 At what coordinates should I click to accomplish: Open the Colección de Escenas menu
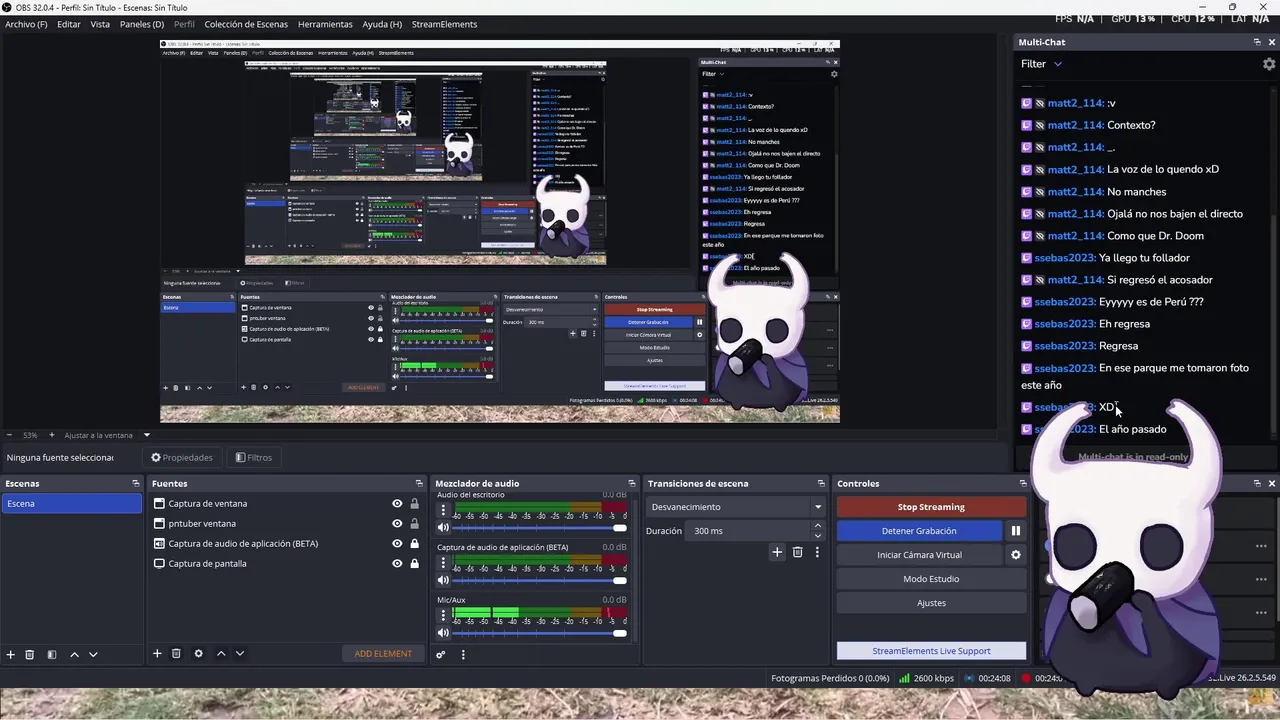tap(246, 24)
